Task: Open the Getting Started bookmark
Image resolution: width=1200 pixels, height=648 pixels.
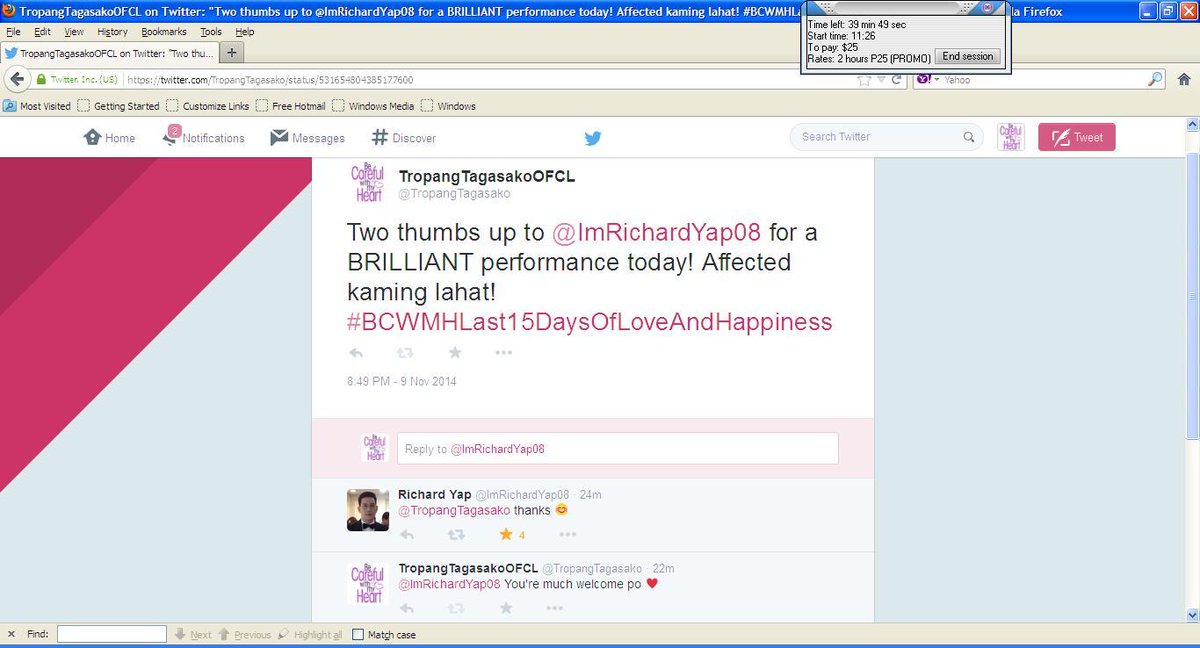Action: click(x=118, y=106)
